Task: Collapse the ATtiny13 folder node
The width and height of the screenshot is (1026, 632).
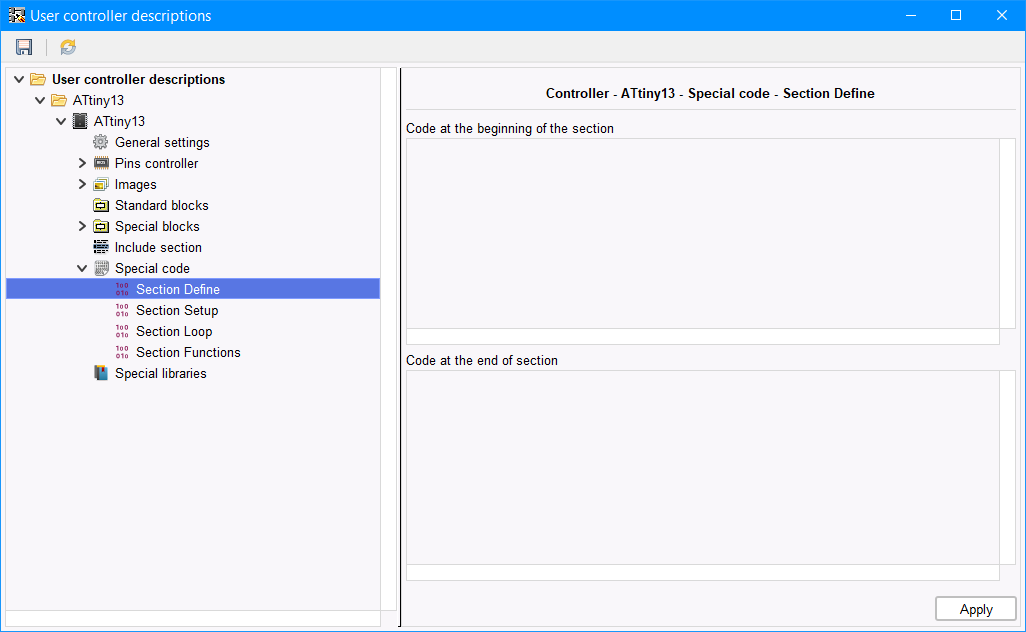Action: click(40, 100)
